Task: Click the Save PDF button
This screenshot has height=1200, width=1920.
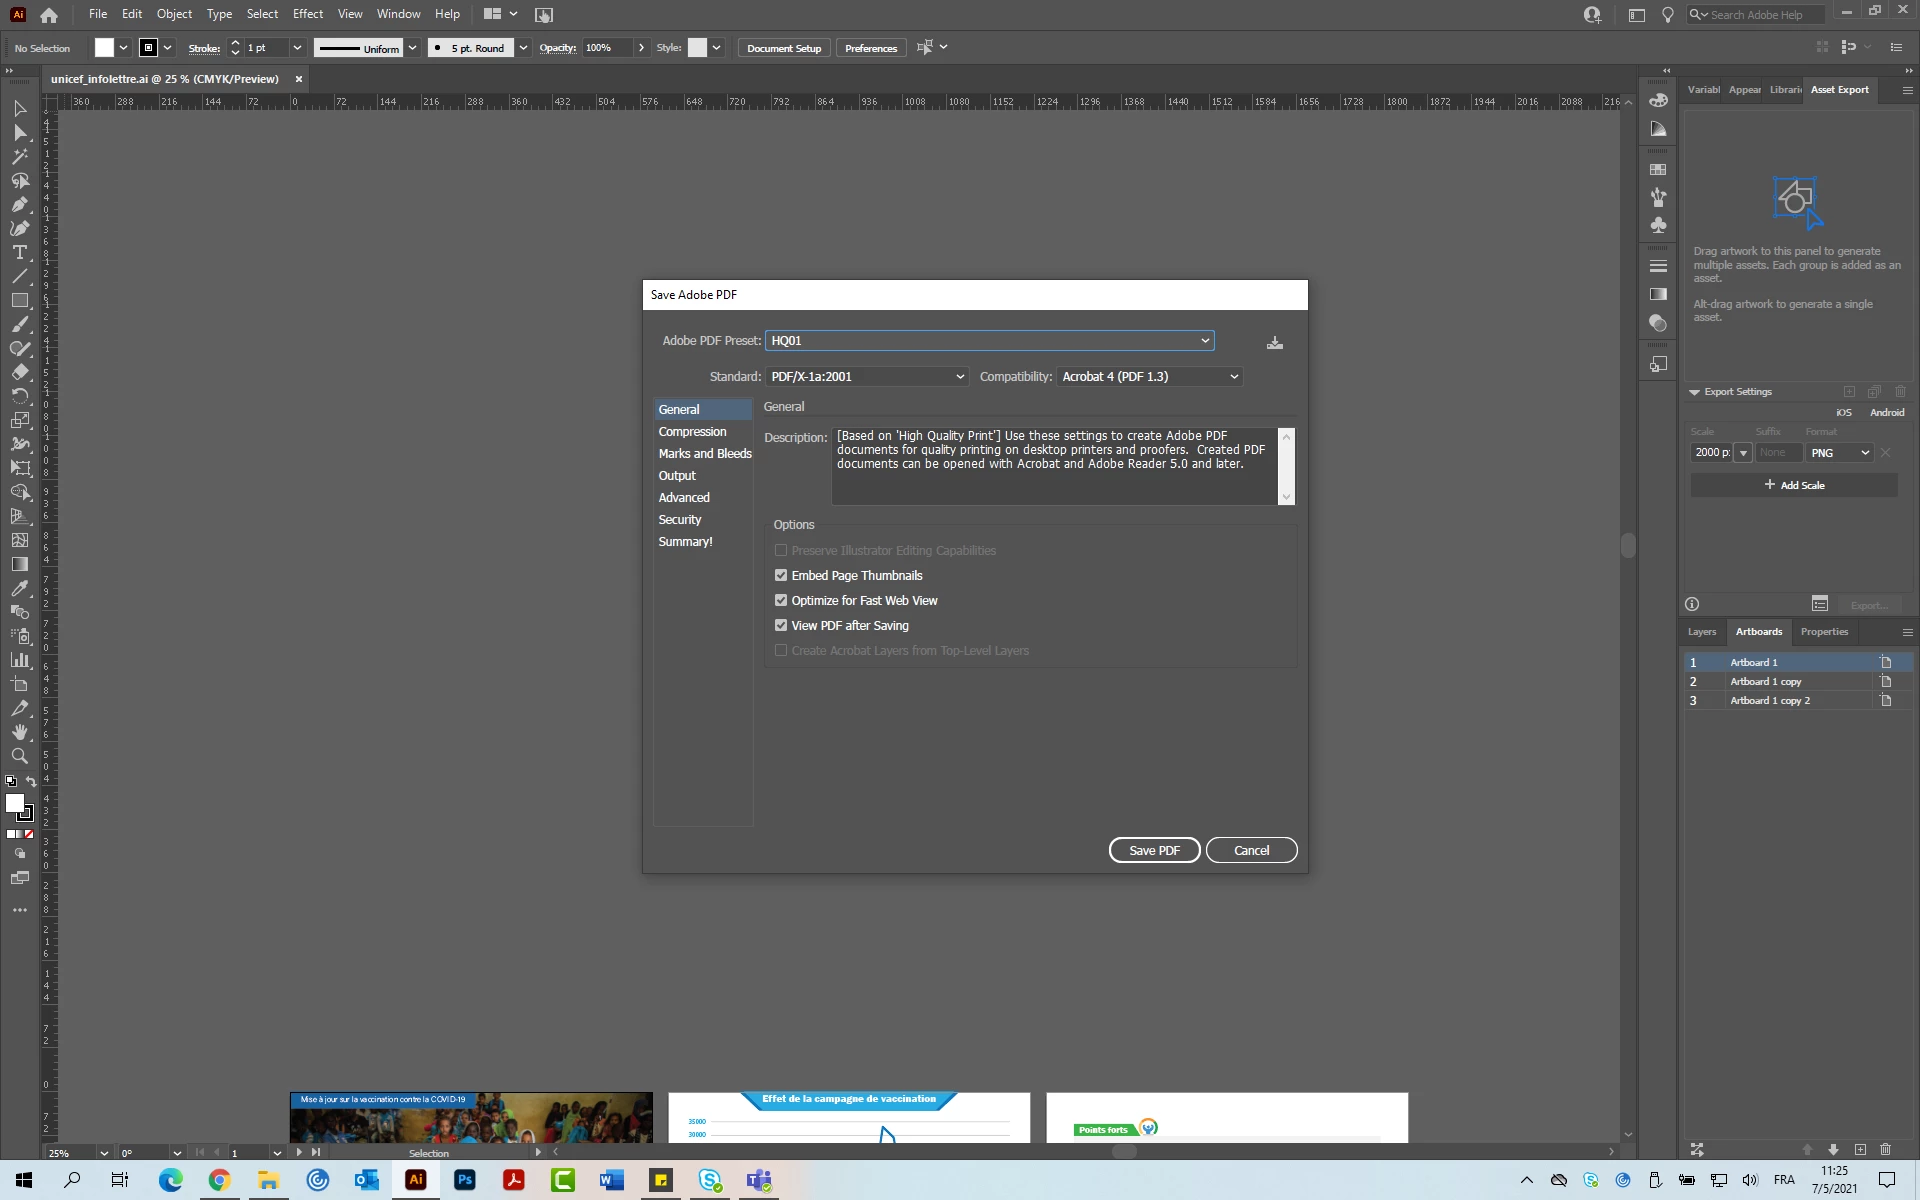Action: coord(1154,850)
